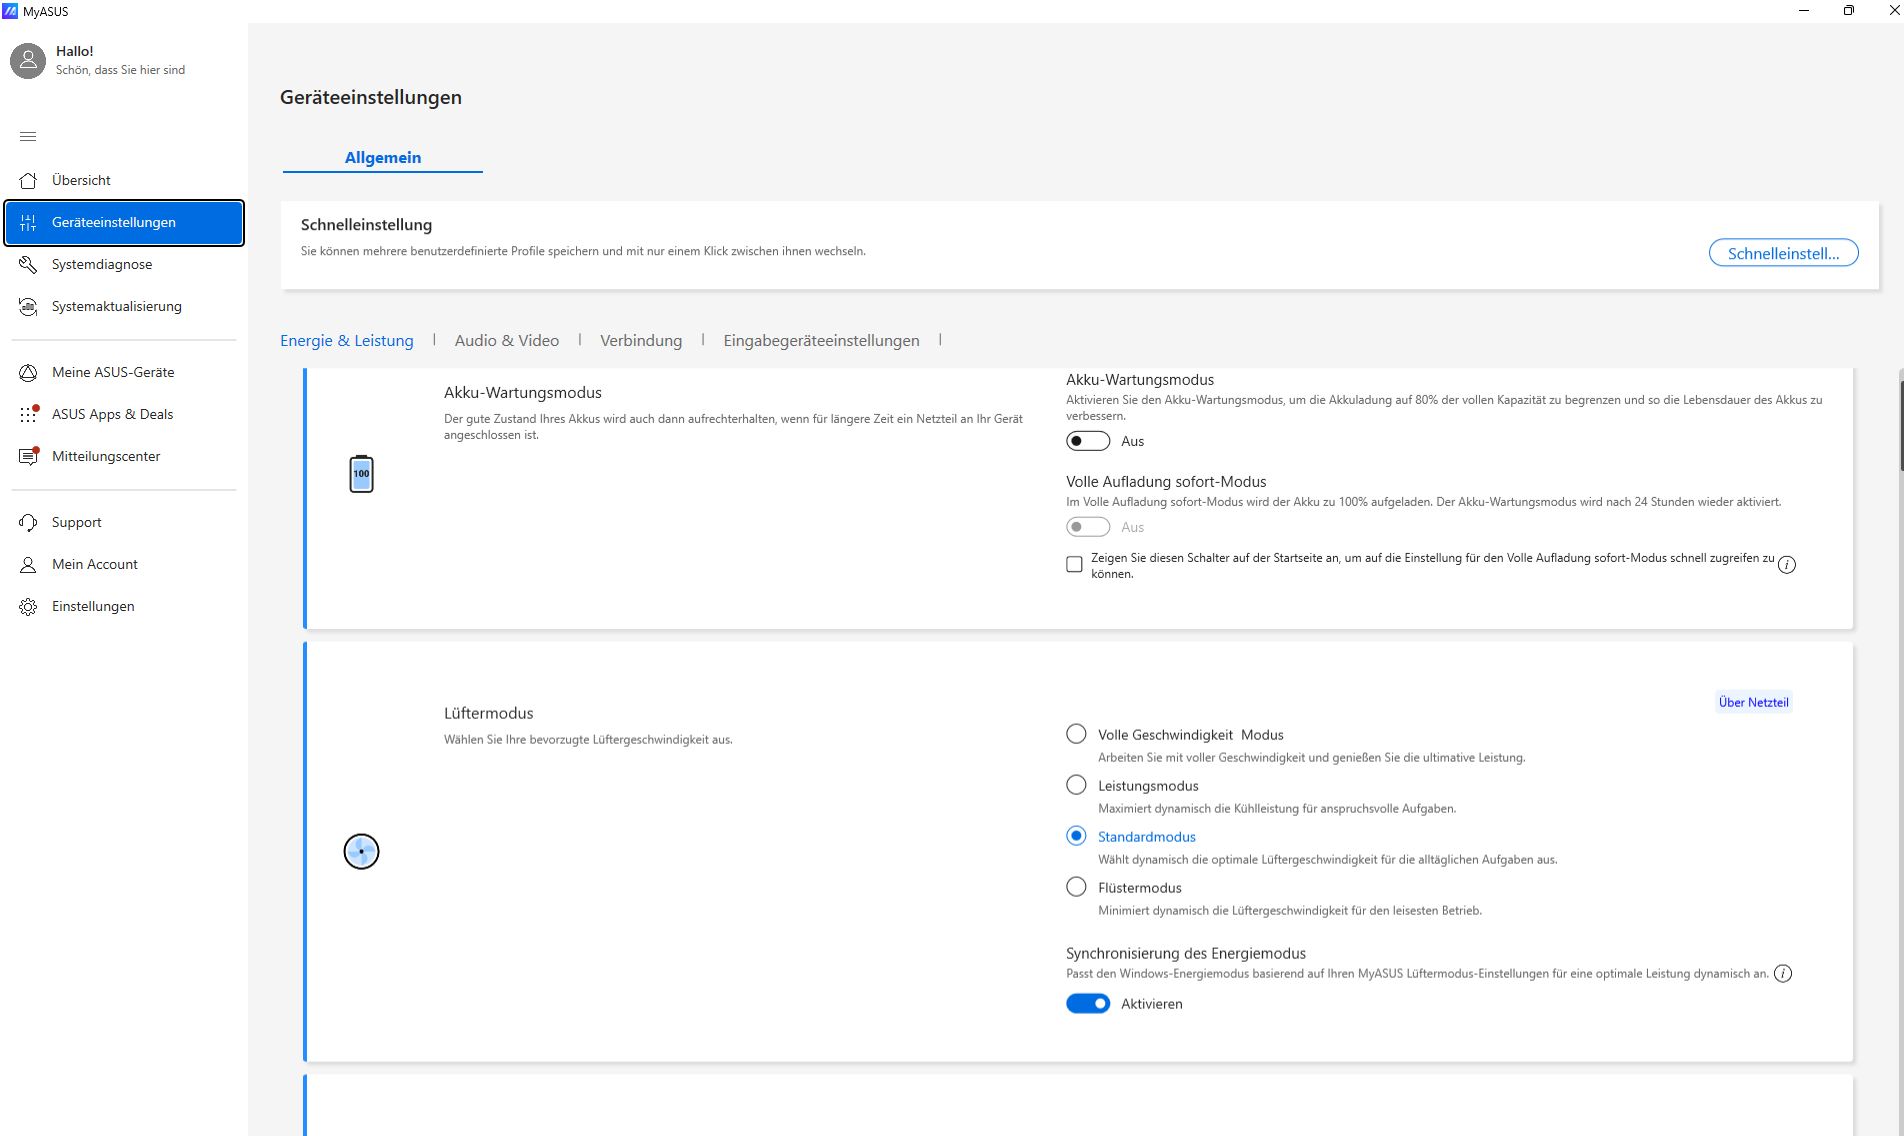1904x1136 pixels.
Task: Open Mein Account page
Action: [x=94, y=564]
